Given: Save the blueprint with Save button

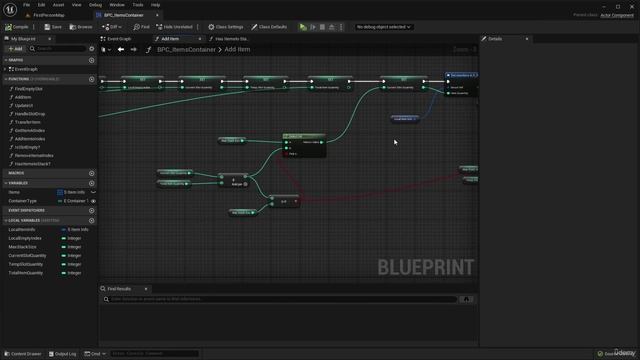Looking at the screenshot, I should (53, 27).
